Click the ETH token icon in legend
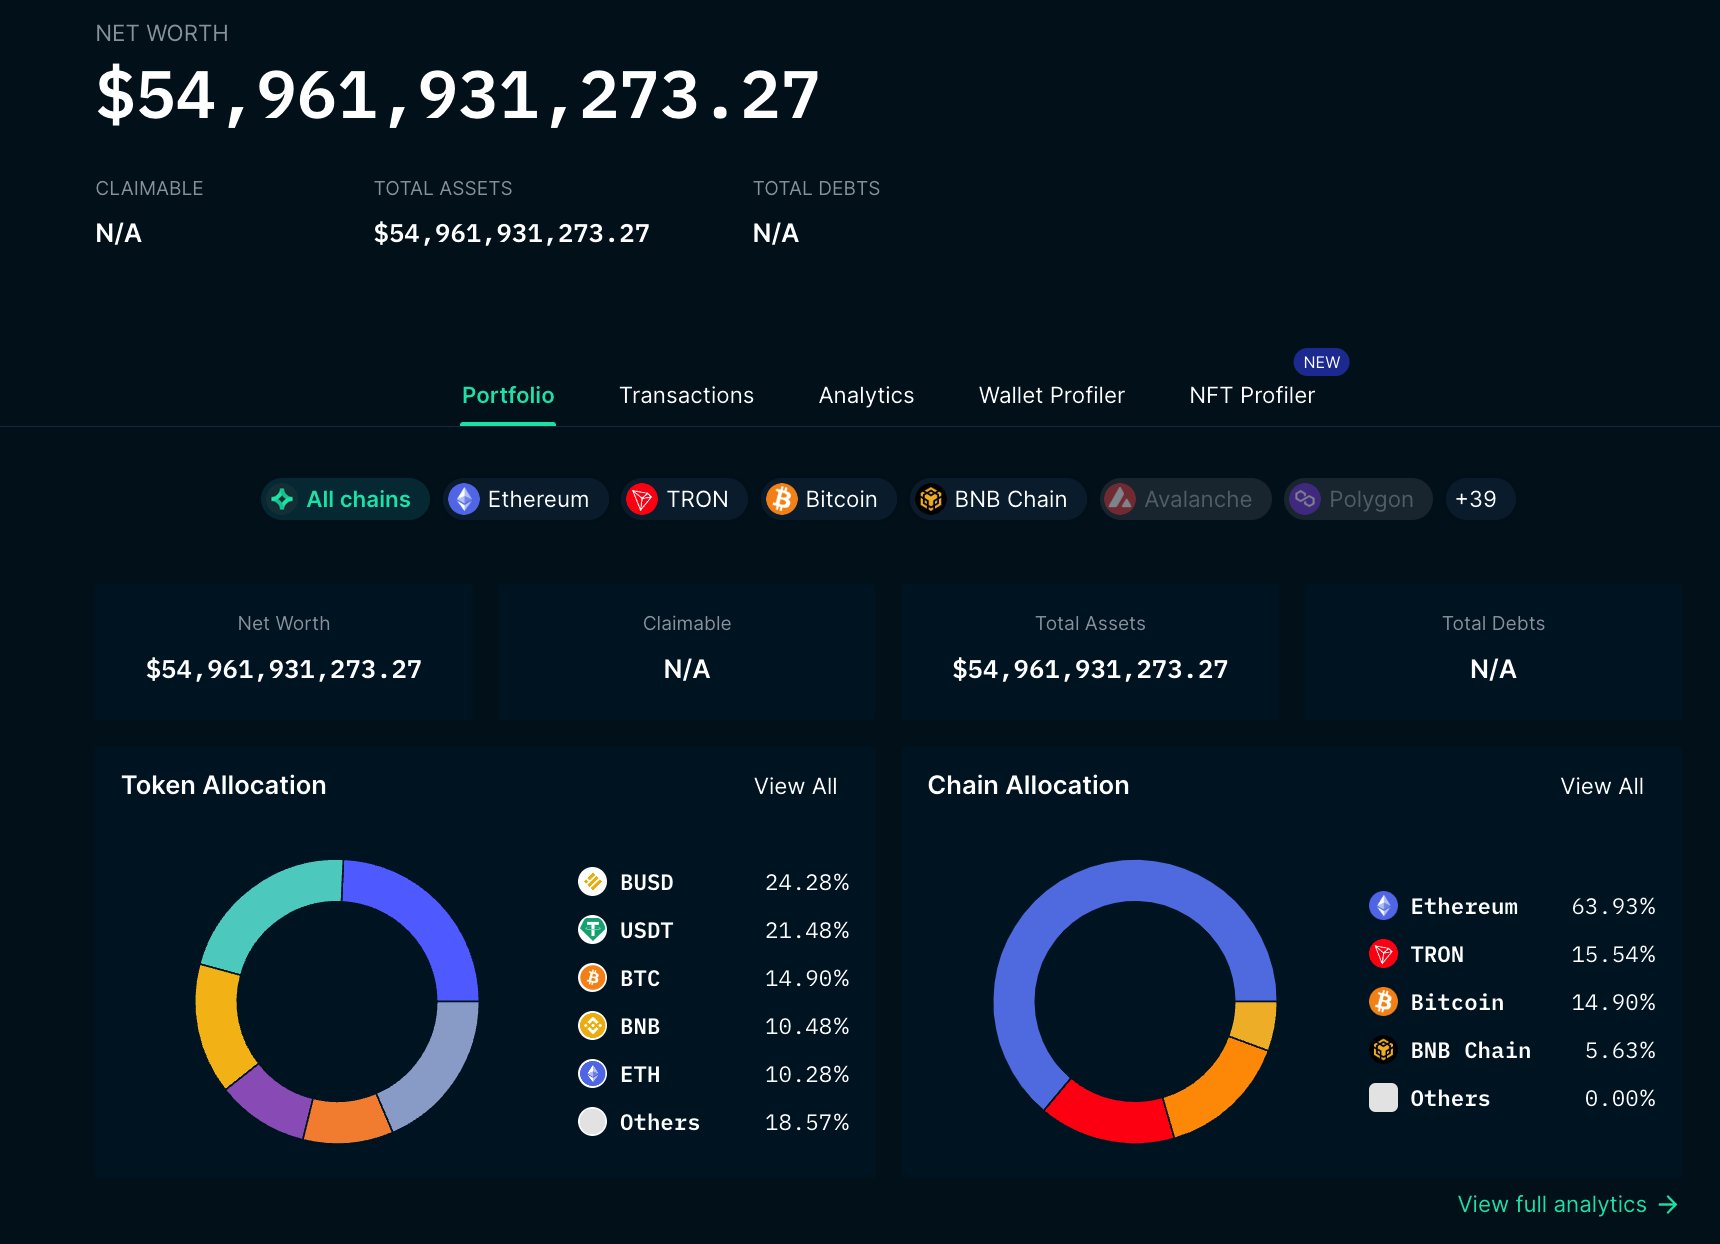The height and width of the screenshot is (1244, 1720). [x=593, y=1074]
